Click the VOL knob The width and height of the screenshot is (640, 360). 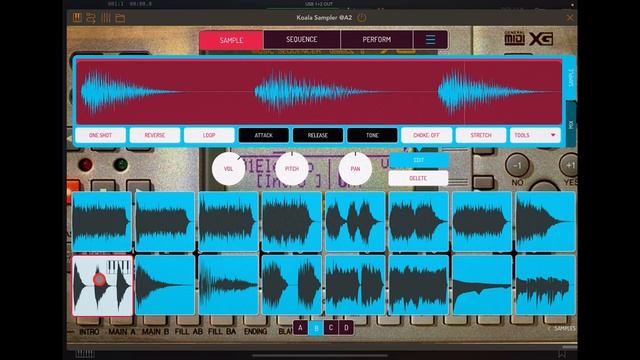coord(228,169)
